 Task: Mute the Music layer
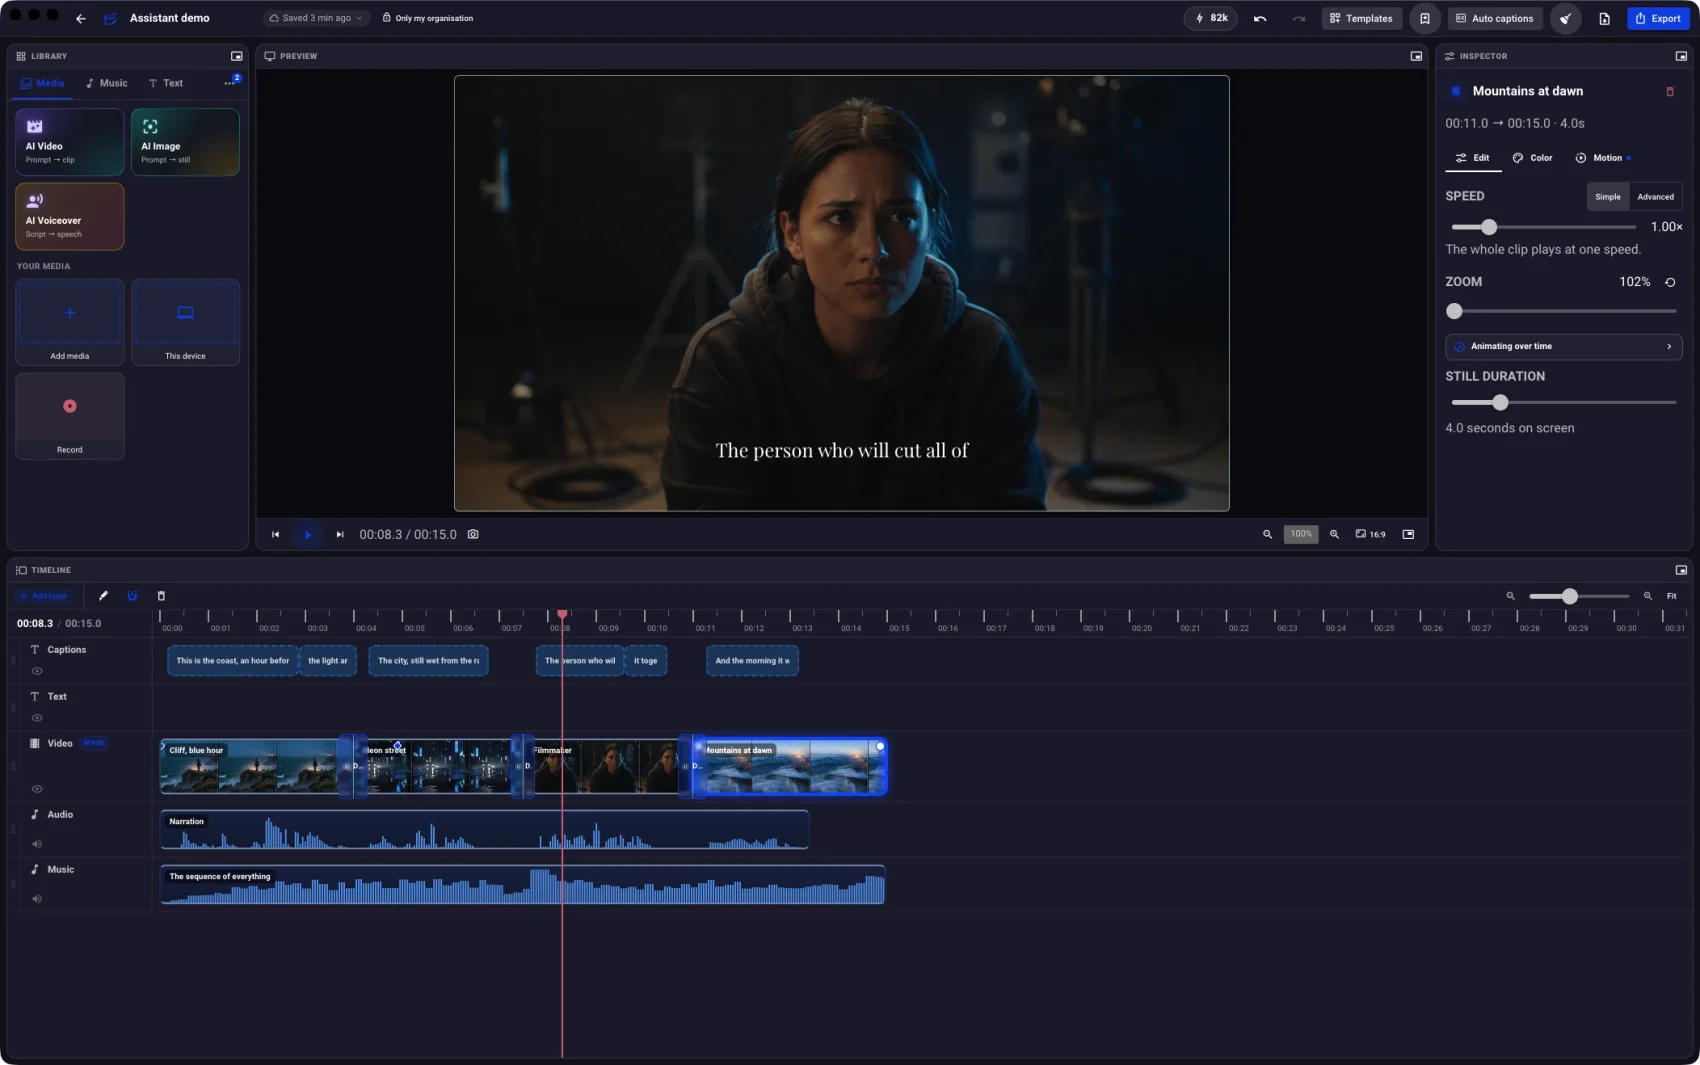click(x=37, y=899)
